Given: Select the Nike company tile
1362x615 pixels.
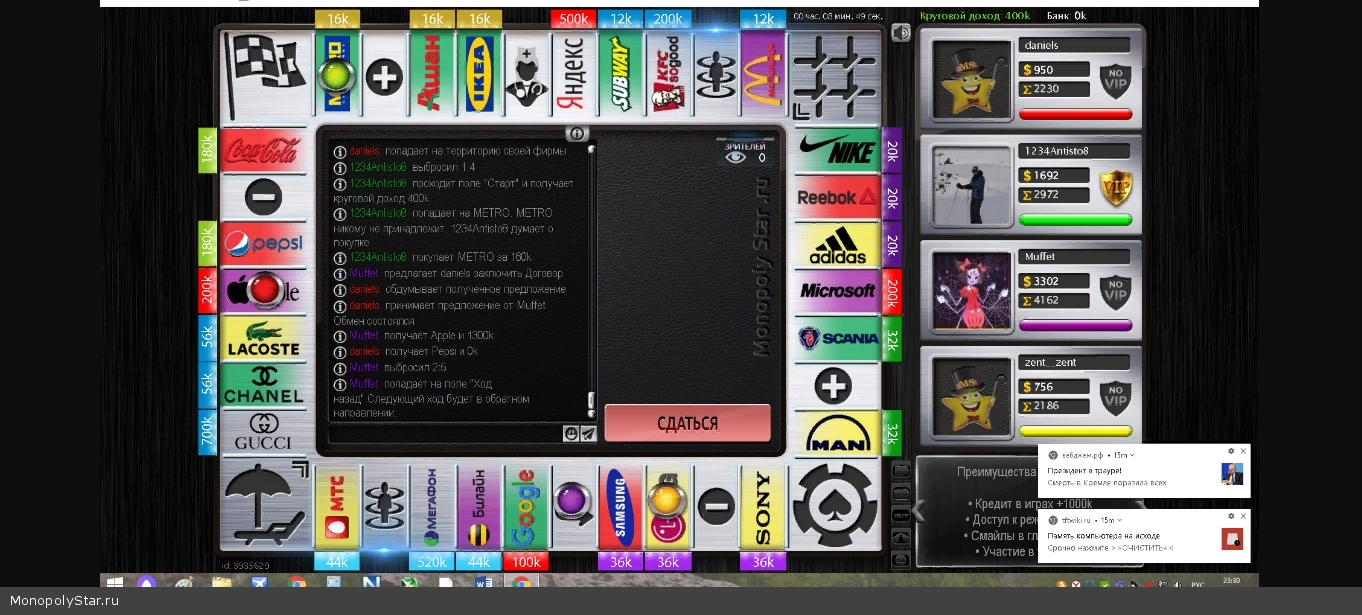Looking at the screenshot, I should [837, 150].
